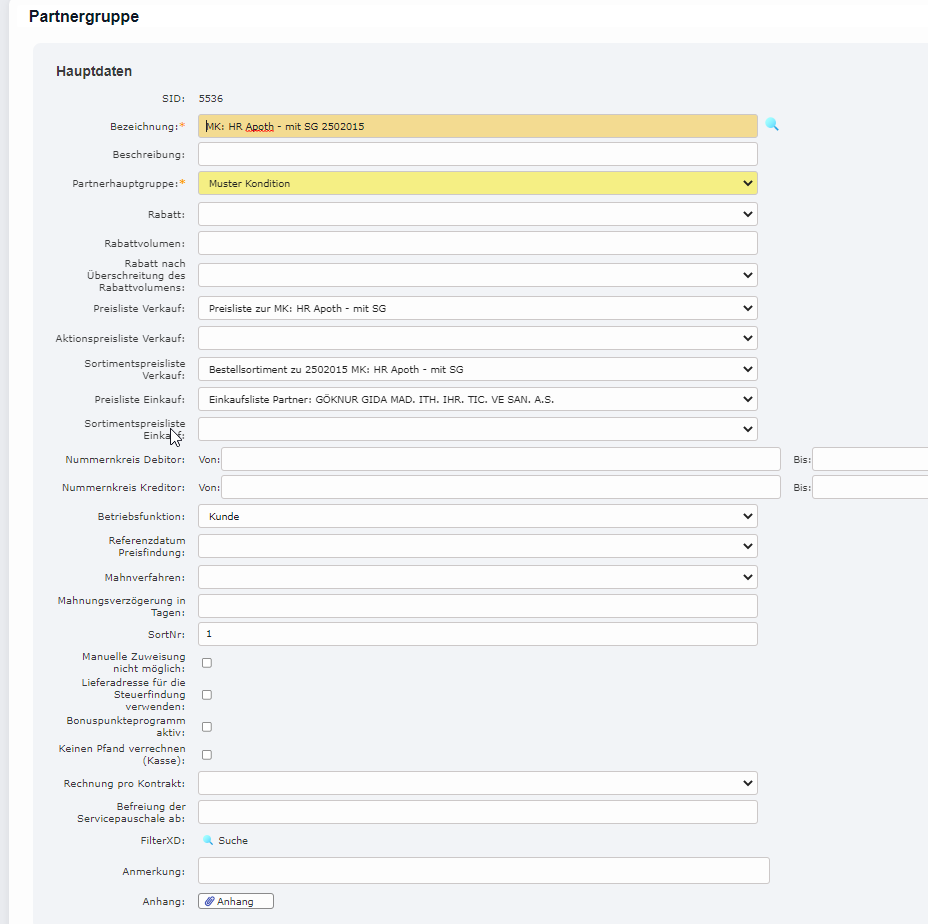
Task: Open the Betriebsfunktion dropdown showing Kunde
Action: (477, 516)
